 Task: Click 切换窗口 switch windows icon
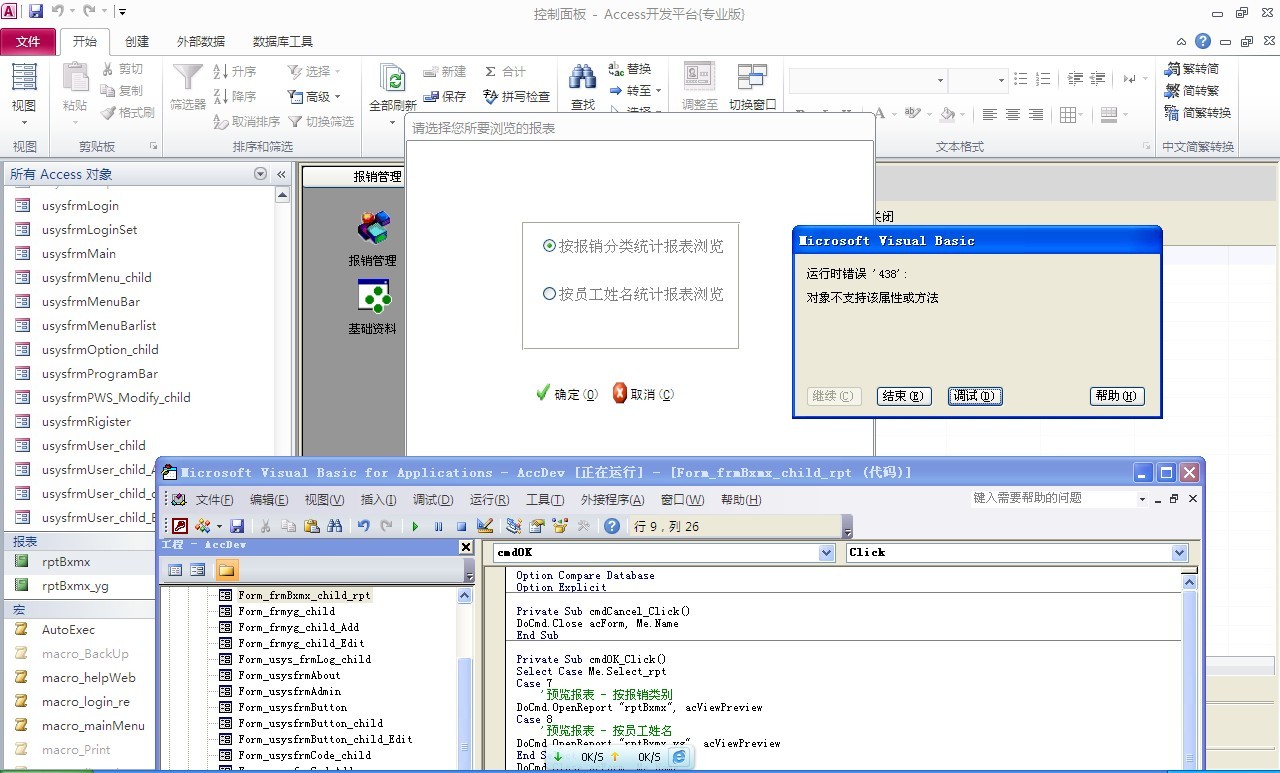[x=752, y=78]
